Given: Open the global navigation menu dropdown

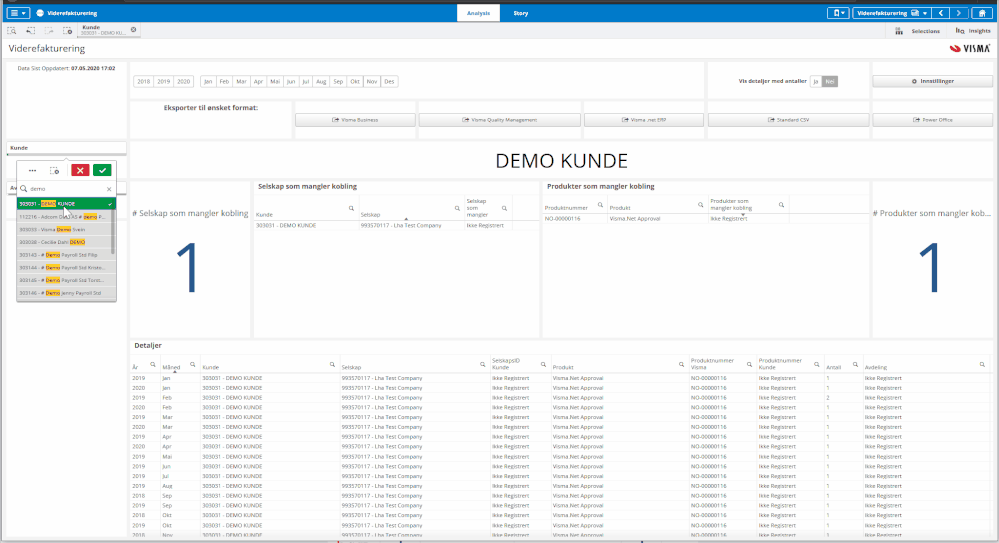Looking at the screenshot, I should point(17,13).
